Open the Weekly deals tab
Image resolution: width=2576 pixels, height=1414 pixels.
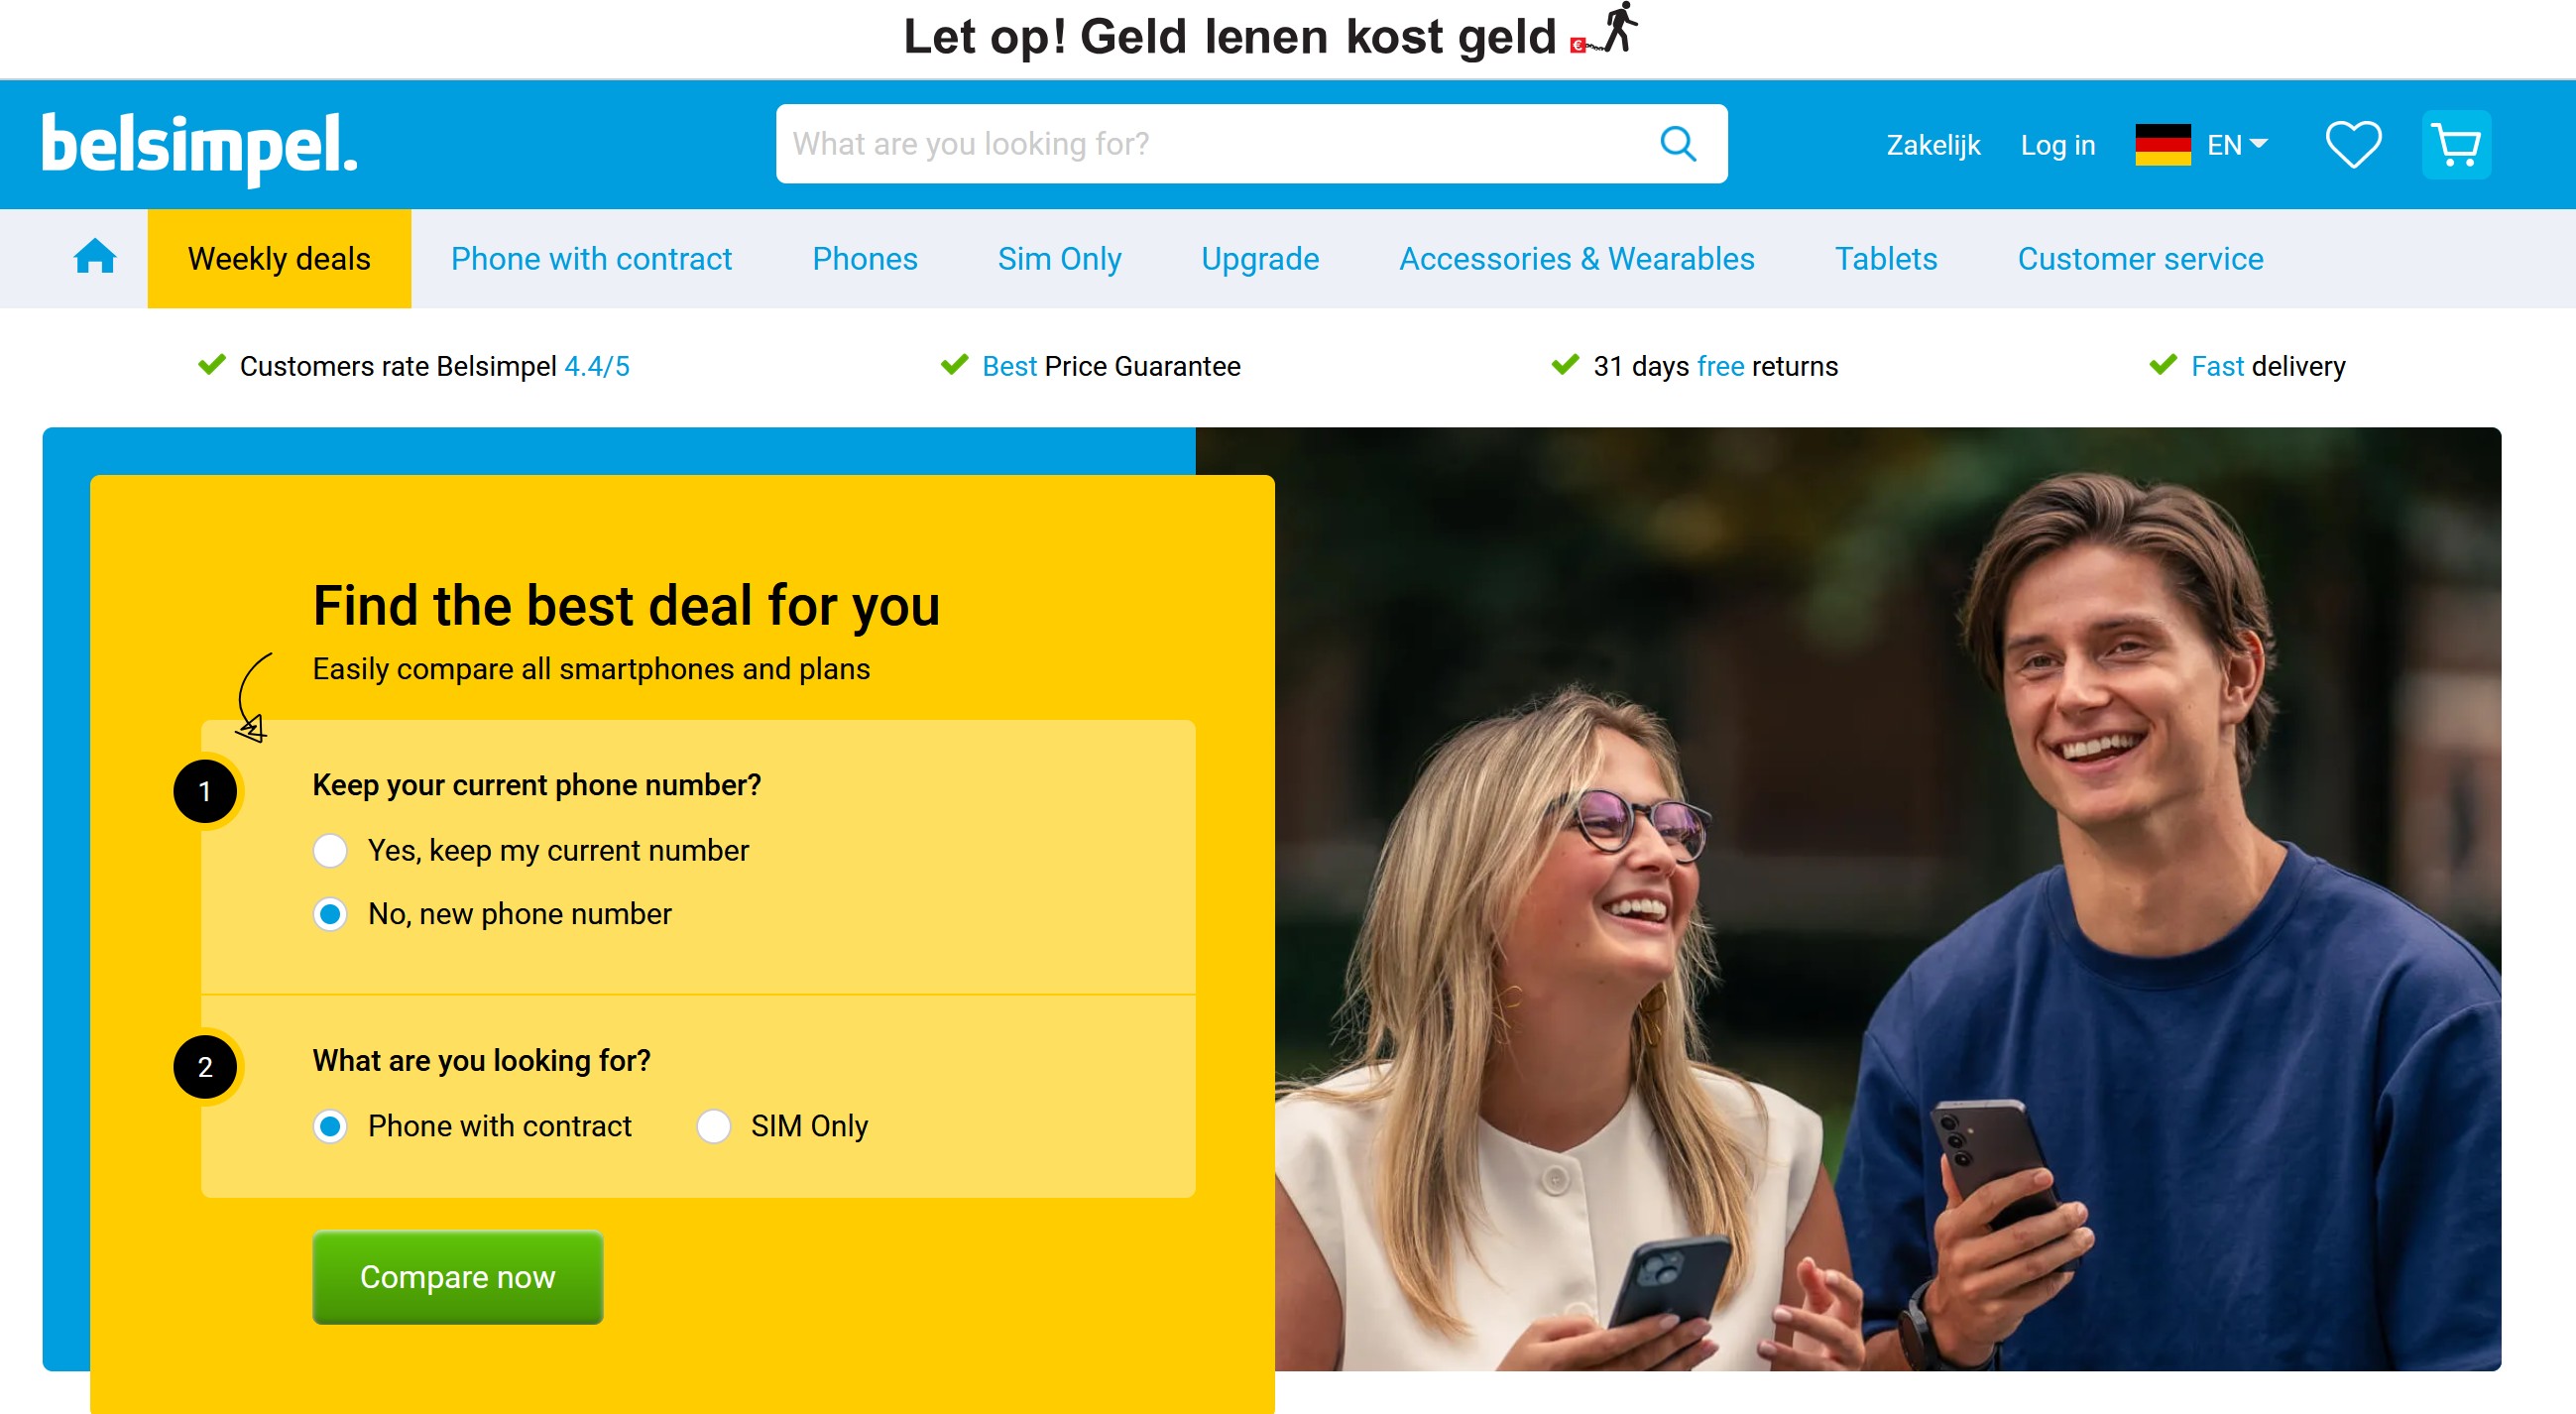point(279,258)
